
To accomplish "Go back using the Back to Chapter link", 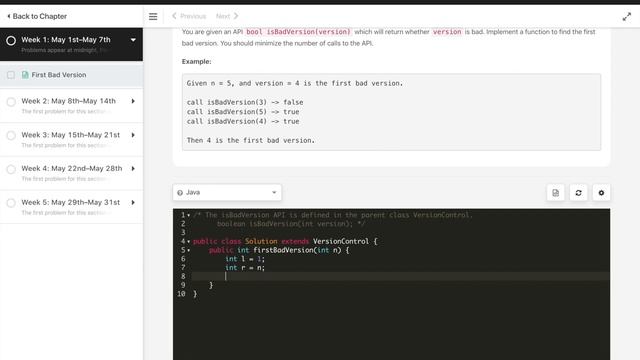I will 37,16.
